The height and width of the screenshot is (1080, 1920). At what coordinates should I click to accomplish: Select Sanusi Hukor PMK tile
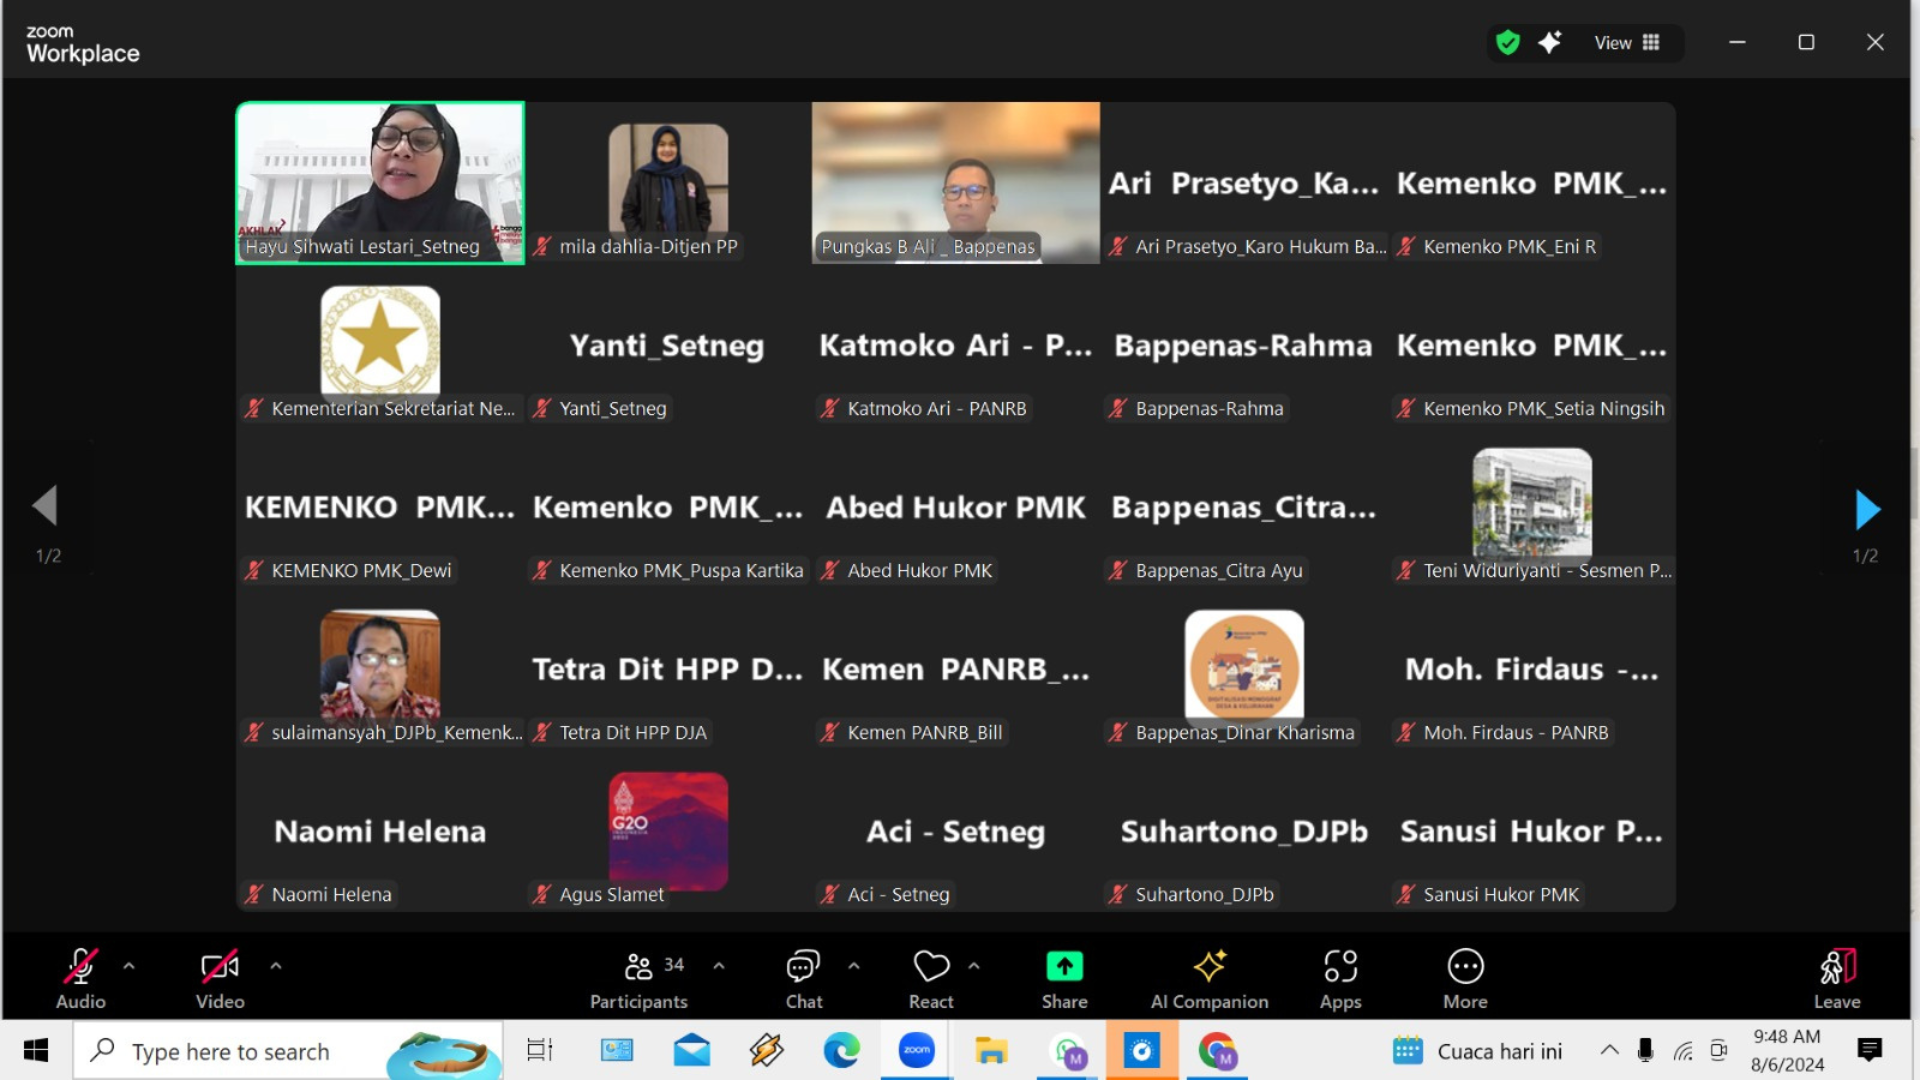pyautogui.click(x=1532, y=831)
